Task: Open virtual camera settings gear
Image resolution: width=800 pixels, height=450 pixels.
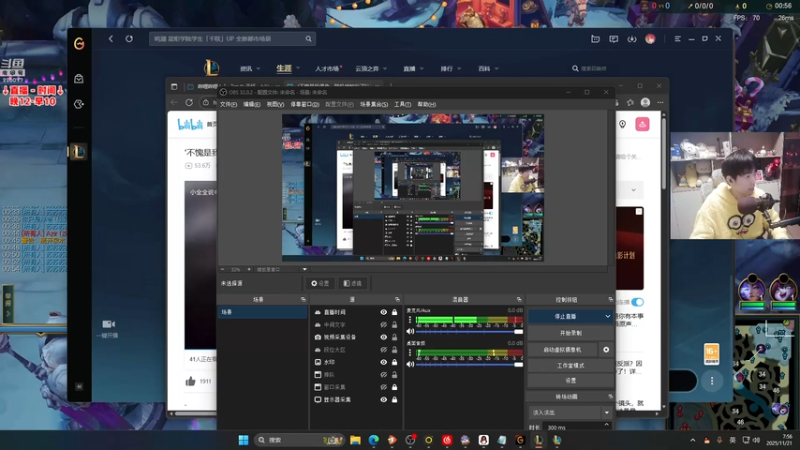Action: [x=606, y=350]
